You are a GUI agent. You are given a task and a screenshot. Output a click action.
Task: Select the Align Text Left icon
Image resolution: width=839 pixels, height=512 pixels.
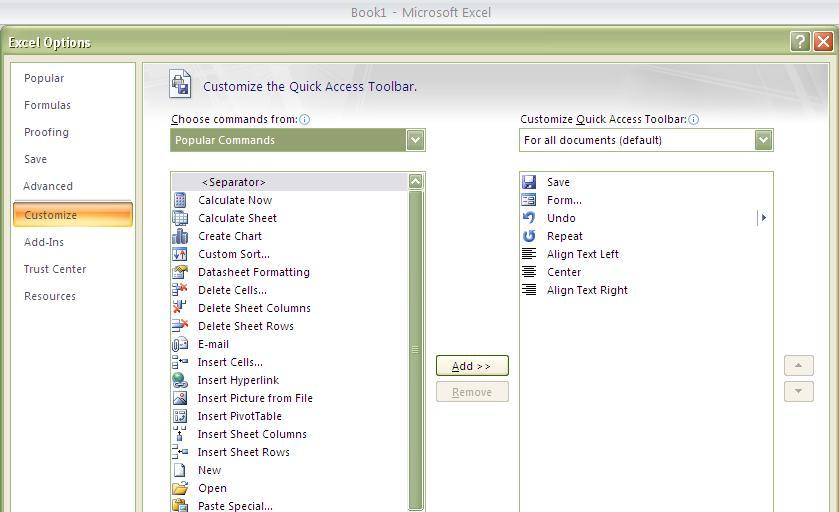point(529,254)
